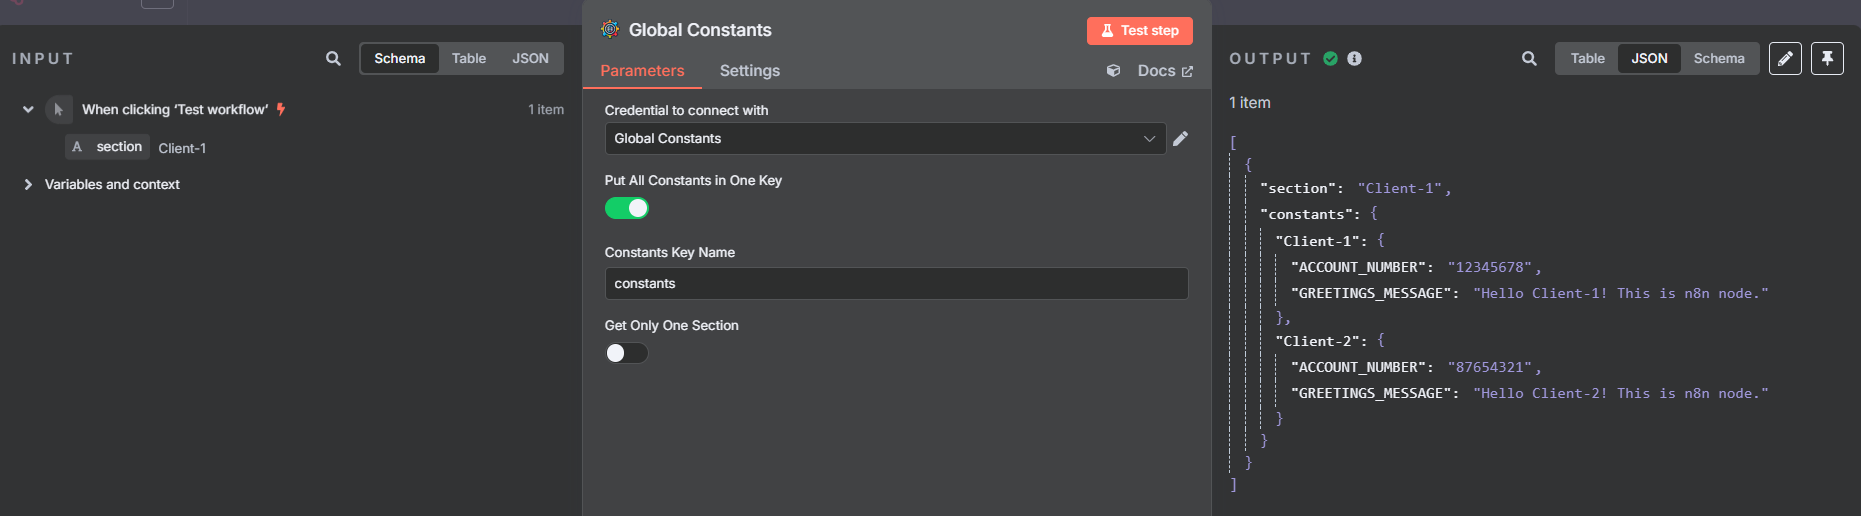Click the Global Constants node icon
Viewport: 1861px width, 516px height.
click(610, 30)
